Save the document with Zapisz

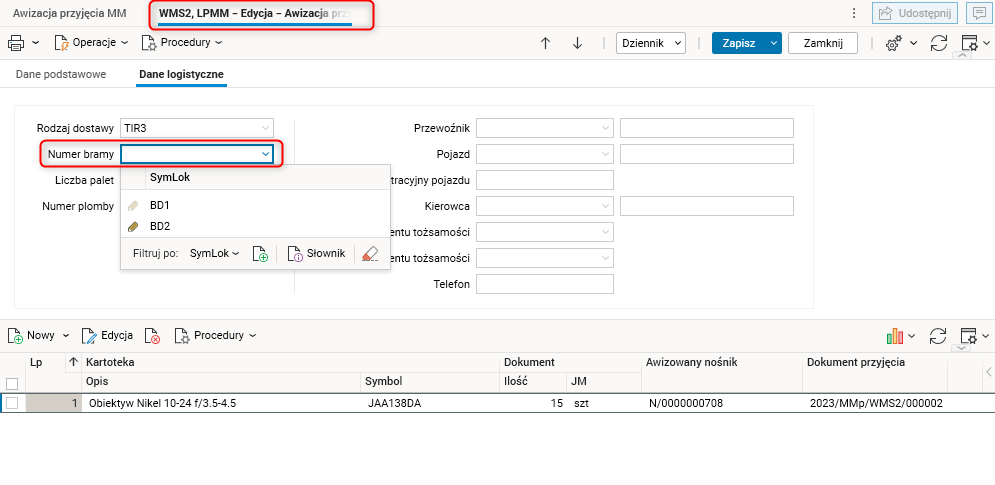[x=739, y=43]
